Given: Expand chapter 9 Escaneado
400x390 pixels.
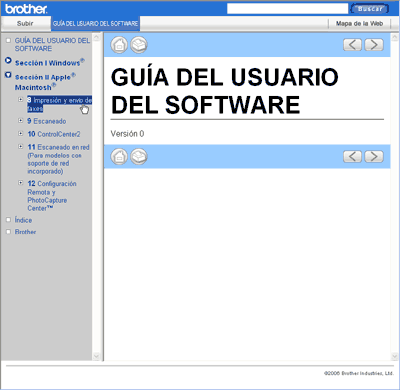Looking at the screenshot, I should [21, 120].
